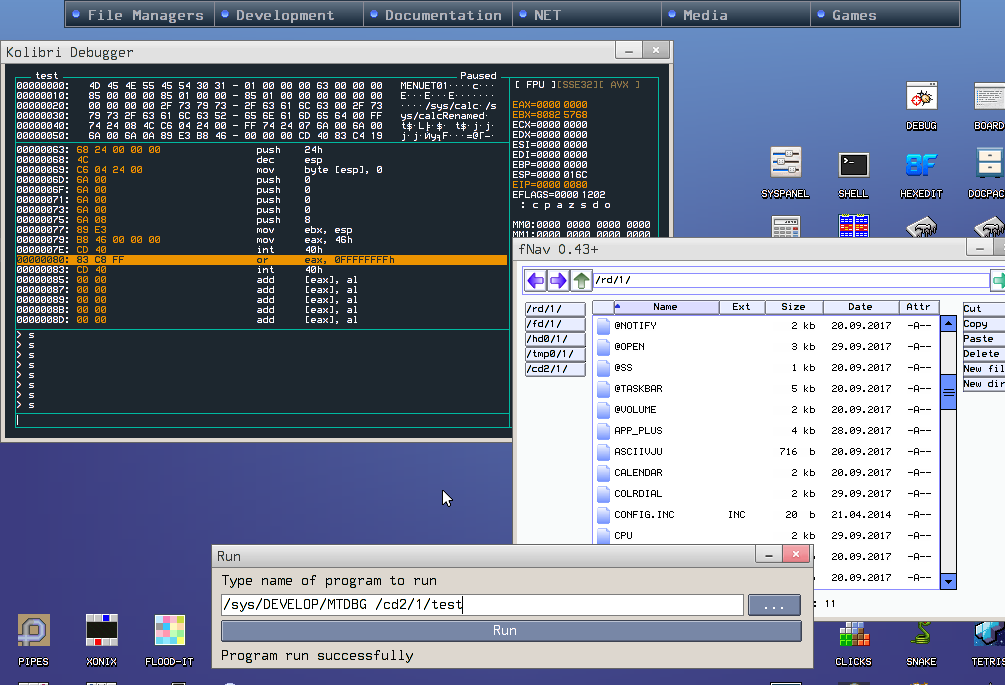This screenshot has width=1005, height=685.
Task: Switch register view to SSE32
Action: point(579,84)
